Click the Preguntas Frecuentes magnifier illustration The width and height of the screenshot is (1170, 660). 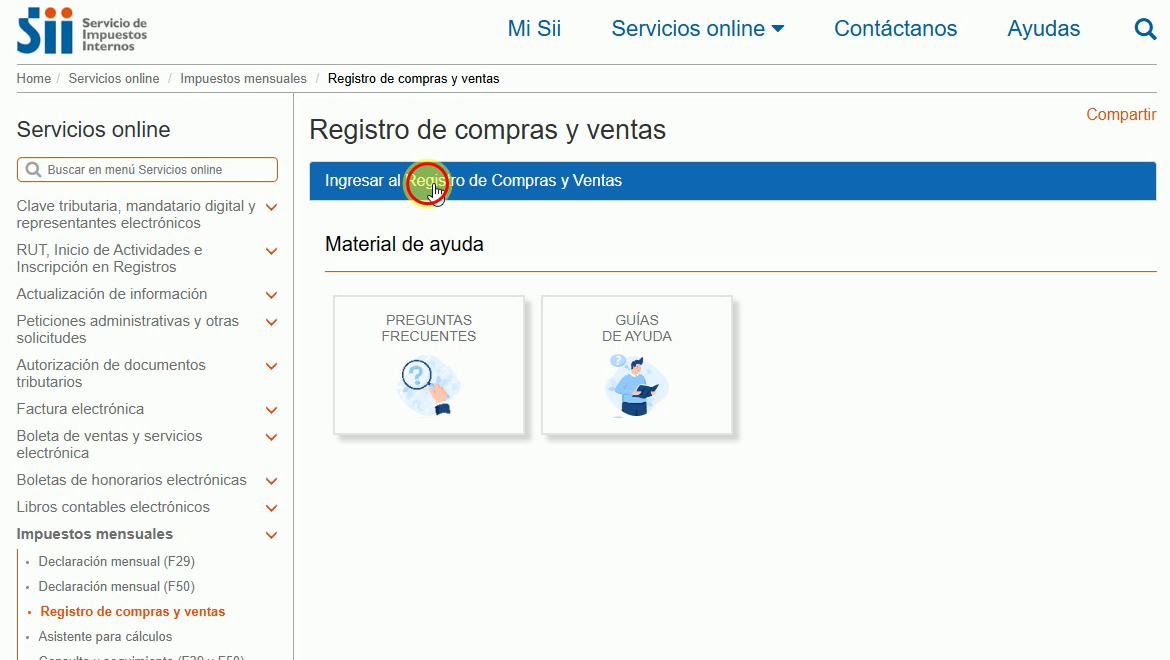429,386
